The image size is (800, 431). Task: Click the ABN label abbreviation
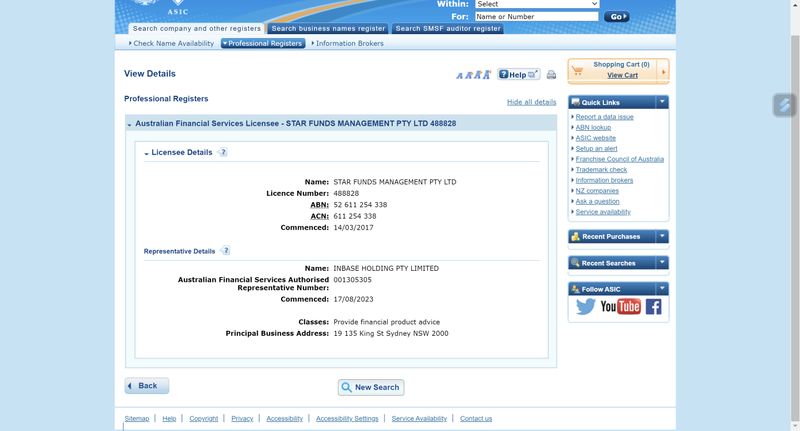click(319, 205)
